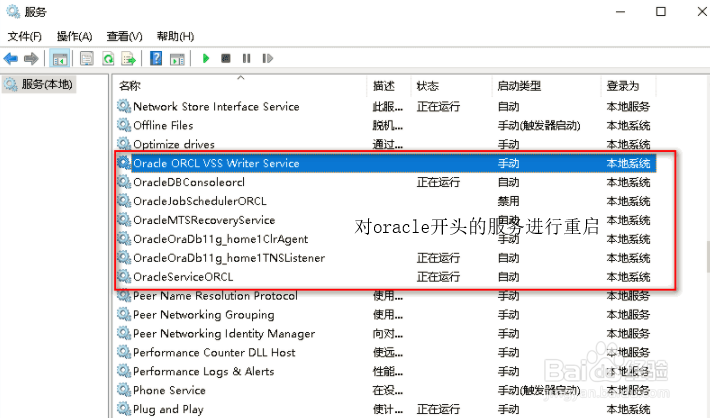
Task: Click gear icon of Offline Files row
Action: [x=124, y=125]
